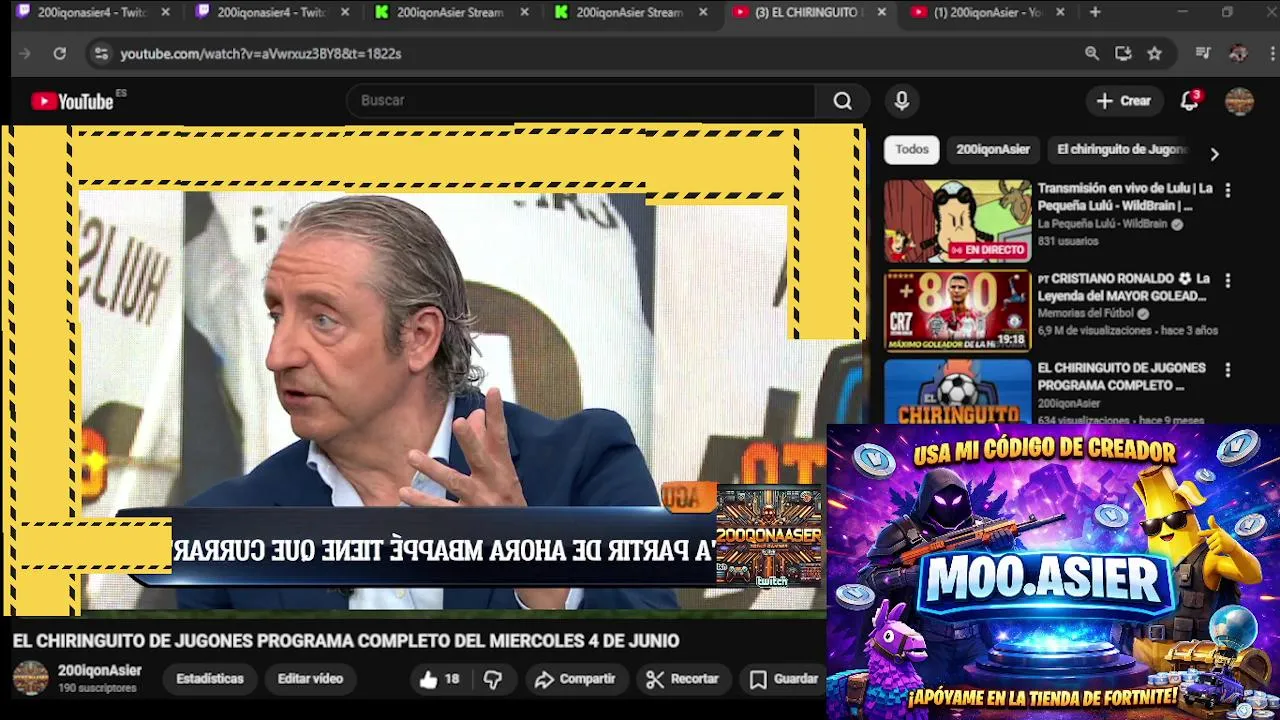Image resolution: width=1280 pixels, height=720 pixels.
Task: Open CRISTIANO RONALDO La Leyenda video title
Action: pos(1124,287)
